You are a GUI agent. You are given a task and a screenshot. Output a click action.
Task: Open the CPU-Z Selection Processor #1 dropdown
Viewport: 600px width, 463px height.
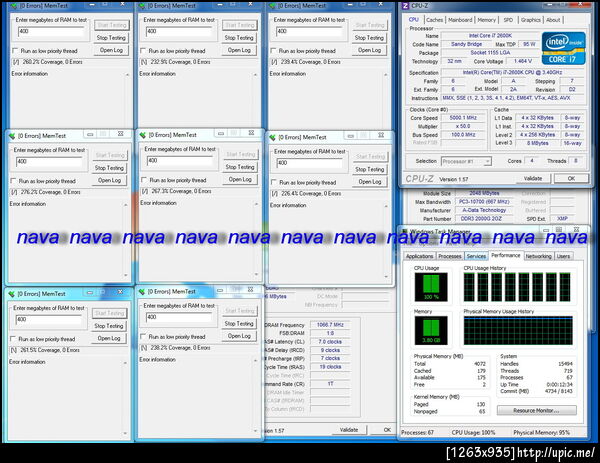(x=487, y=161)
